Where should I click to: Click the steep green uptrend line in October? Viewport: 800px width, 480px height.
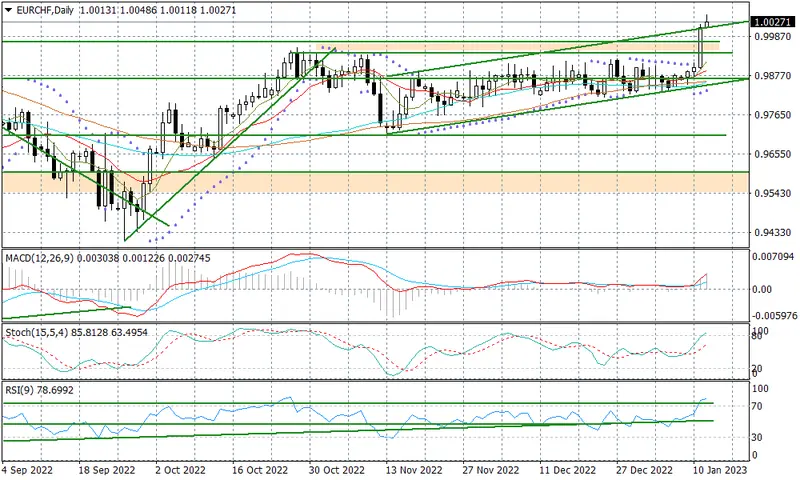point(230,144)
